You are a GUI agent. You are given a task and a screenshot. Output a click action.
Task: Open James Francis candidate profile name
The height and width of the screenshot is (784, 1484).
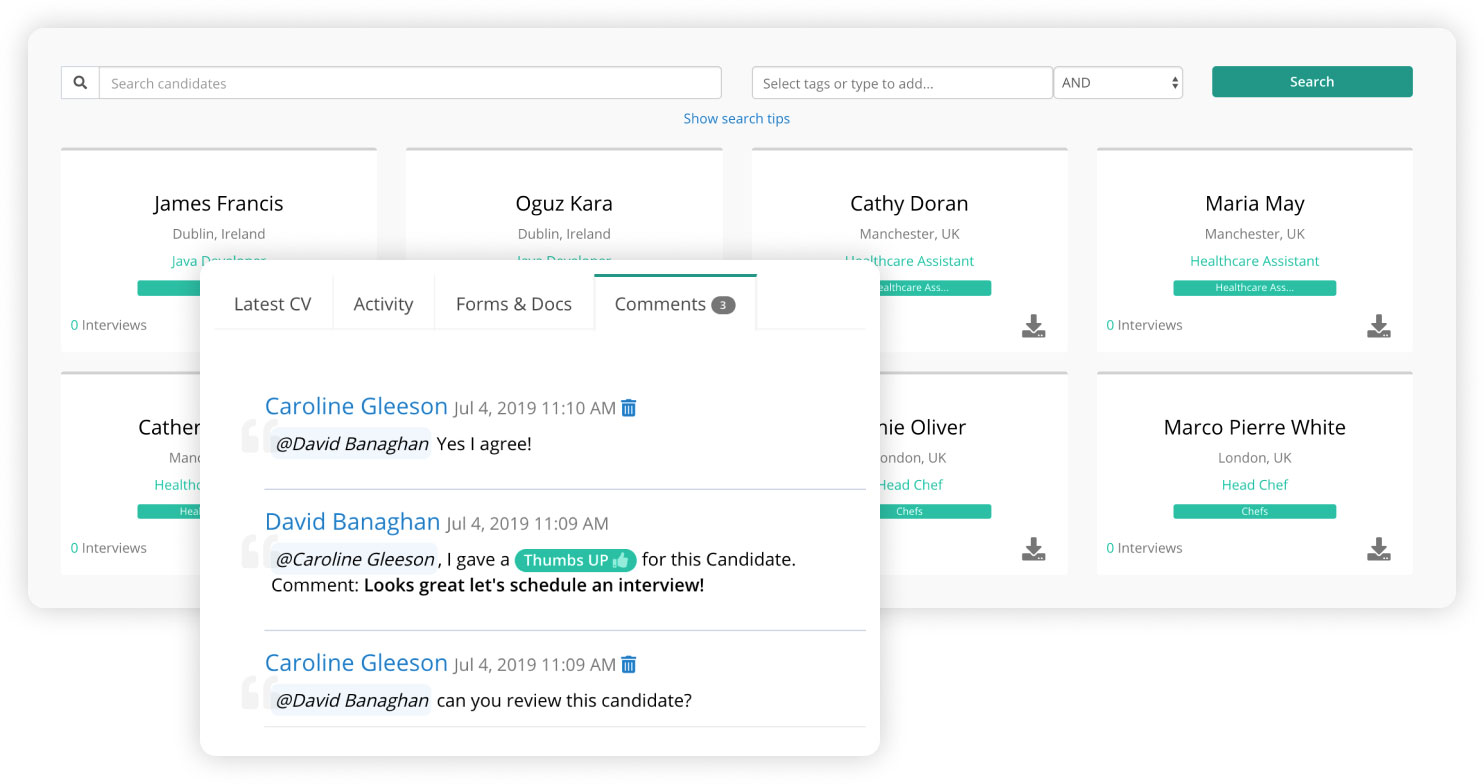click(218, 203)
